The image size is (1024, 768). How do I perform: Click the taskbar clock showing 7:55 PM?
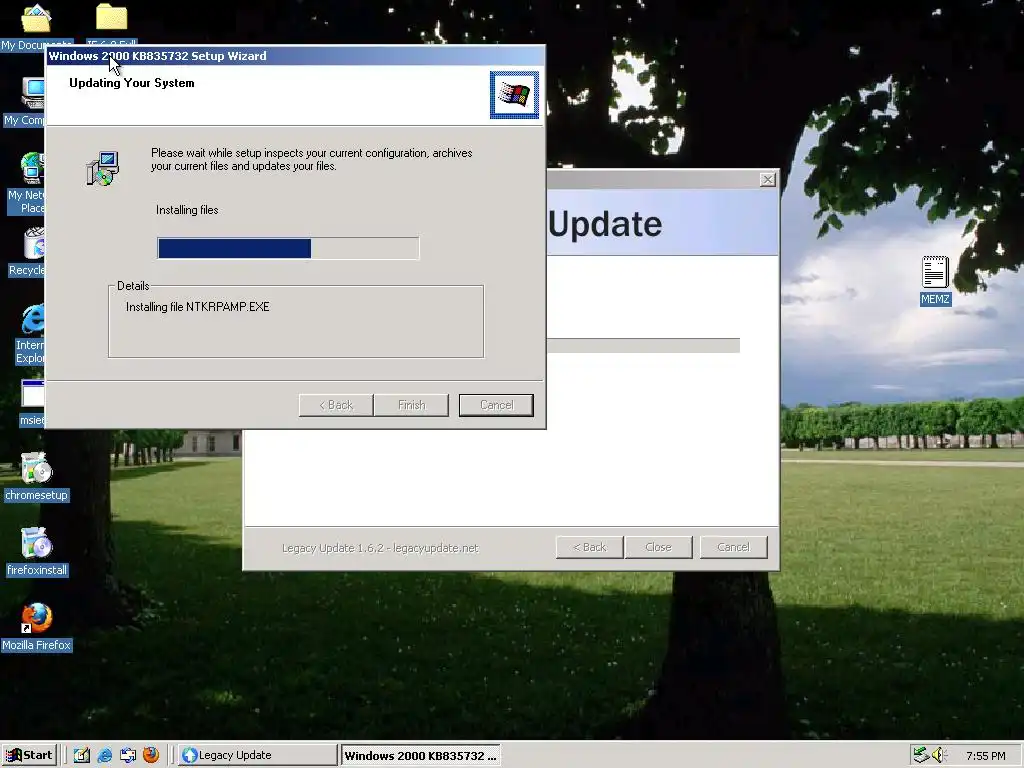(x=985, y=756)
